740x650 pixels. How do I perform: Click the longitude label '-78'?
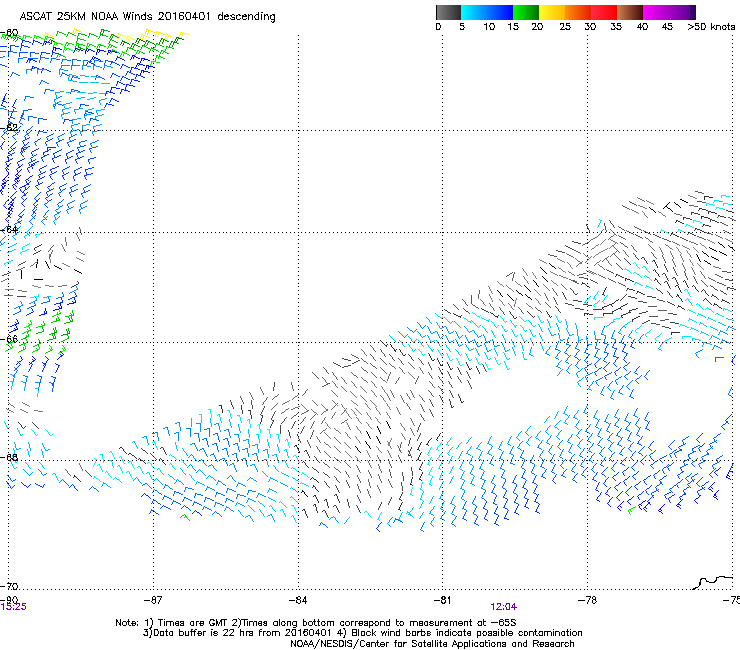(587, 600)
